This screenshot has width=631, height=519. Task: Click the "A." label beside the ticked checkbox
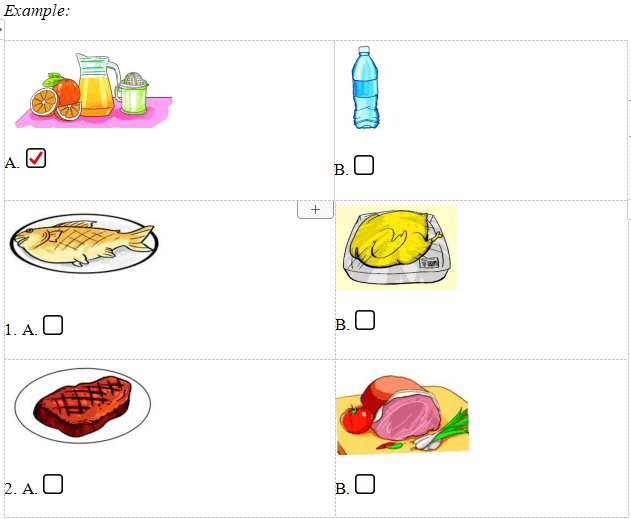pos(12,162)
